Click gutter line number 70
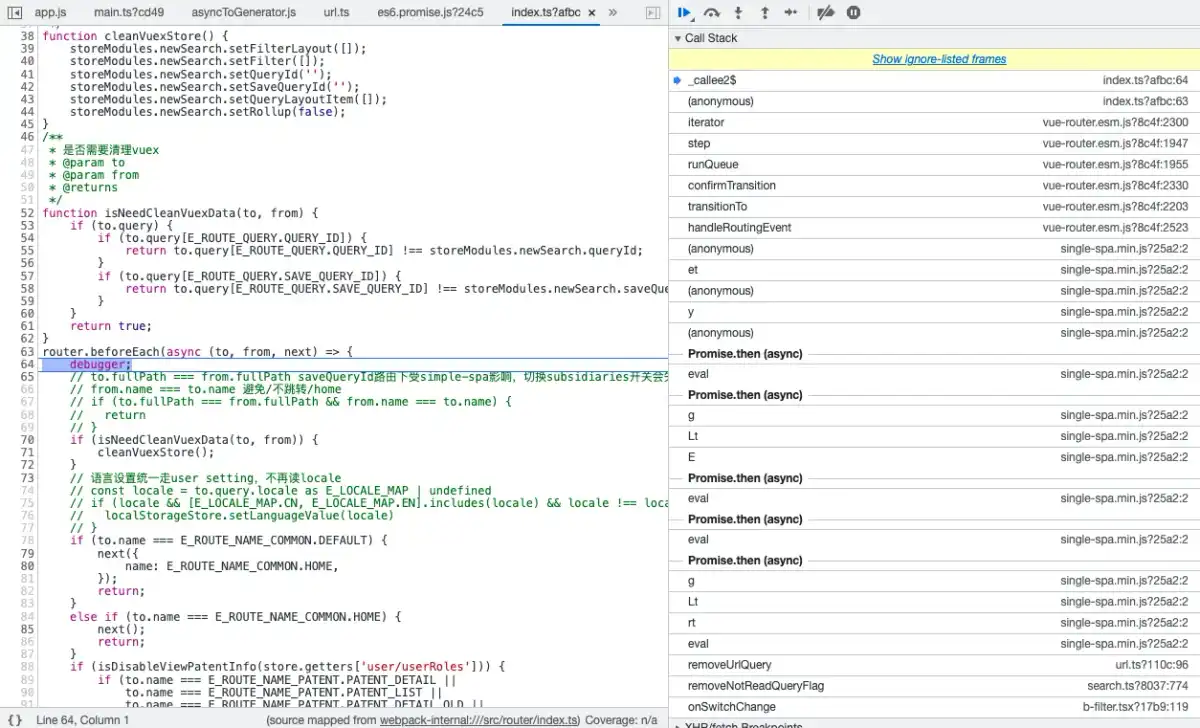 [27, 440]
